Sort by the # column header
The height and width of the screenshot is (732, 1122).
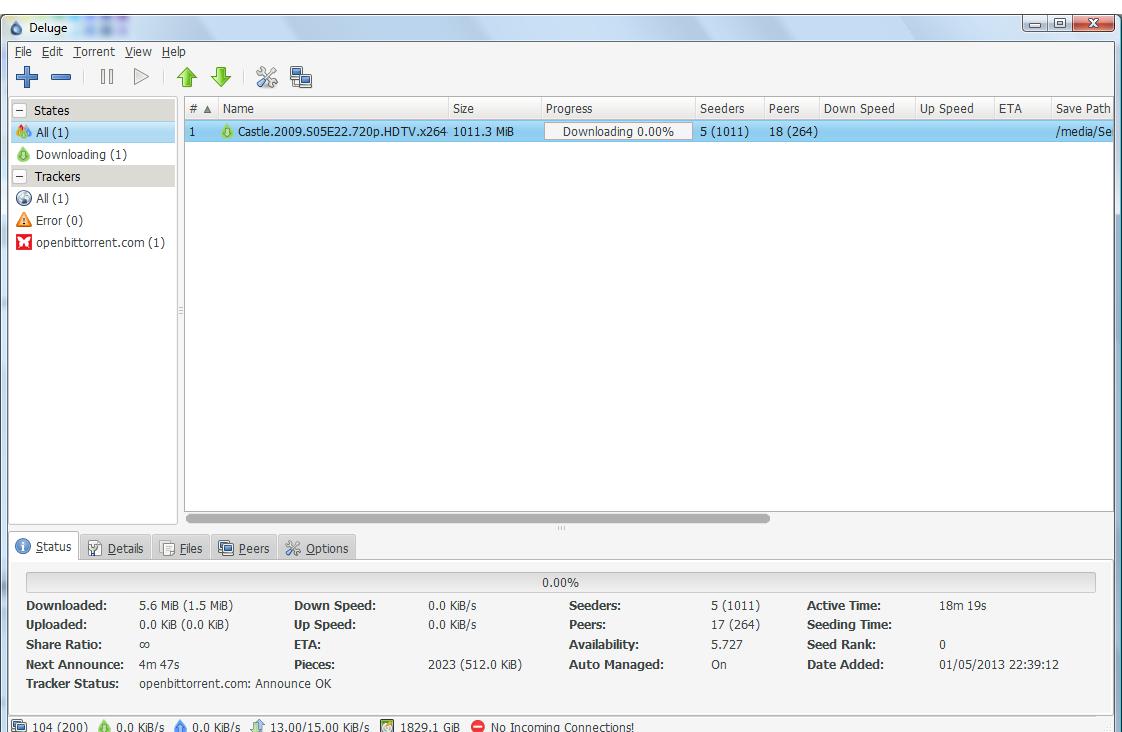[201, 109]
